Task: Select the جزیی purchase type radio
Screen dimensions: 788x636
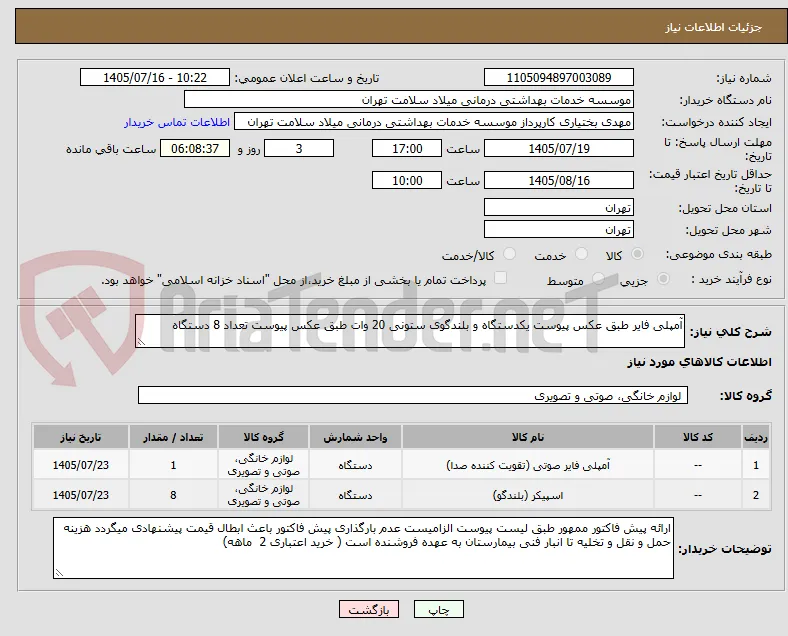Action: pyautogui.click(x=663, y=279)
